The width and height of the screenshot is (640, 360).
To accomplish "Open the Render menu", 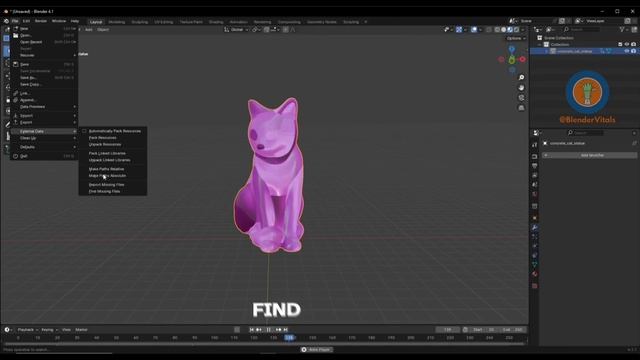I will [x=41, y=21].
